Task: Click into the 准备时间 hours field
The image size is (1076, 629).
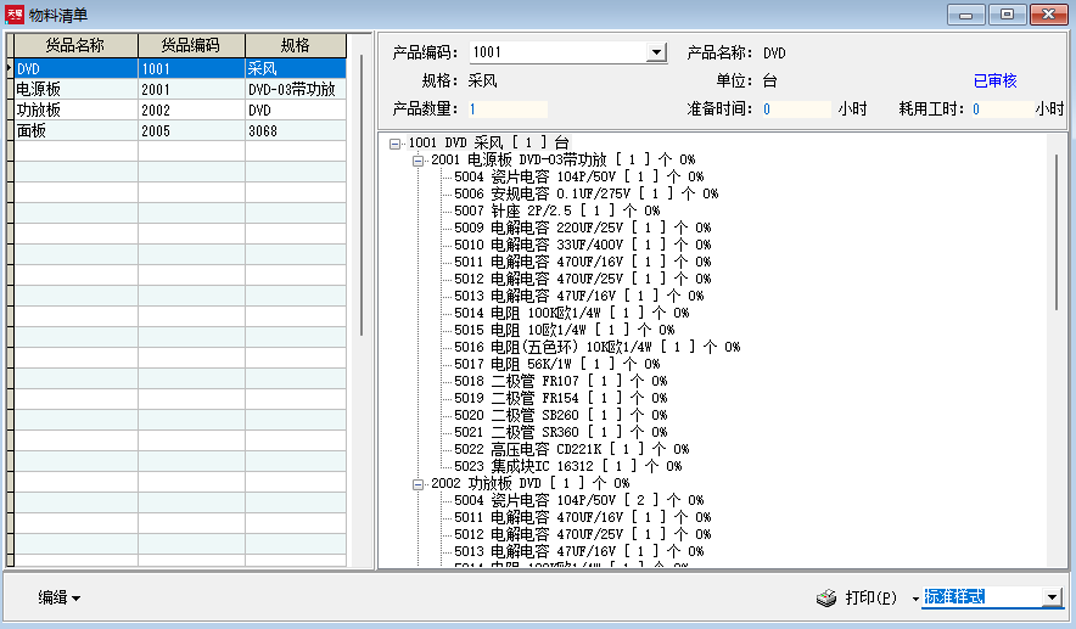Action: pos(796,109)
